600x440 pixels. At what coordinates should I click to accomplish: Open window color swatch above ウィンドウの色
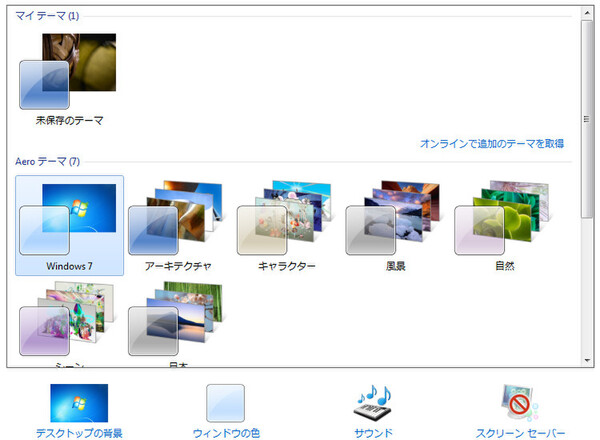coord(225,403)
